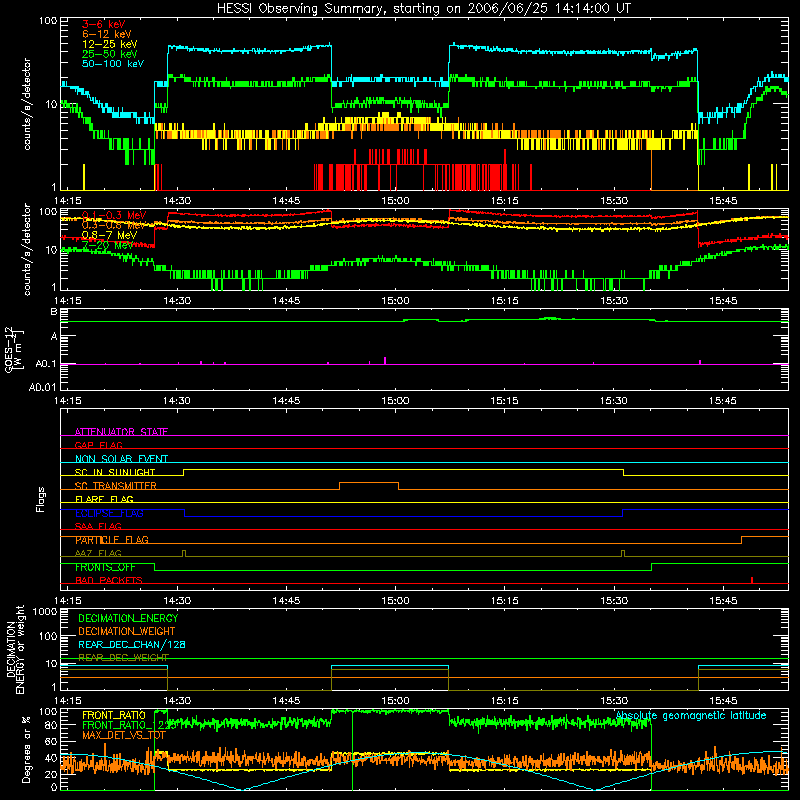Select the MAX_DET_VS_TOT legend label

click(124, 735)
